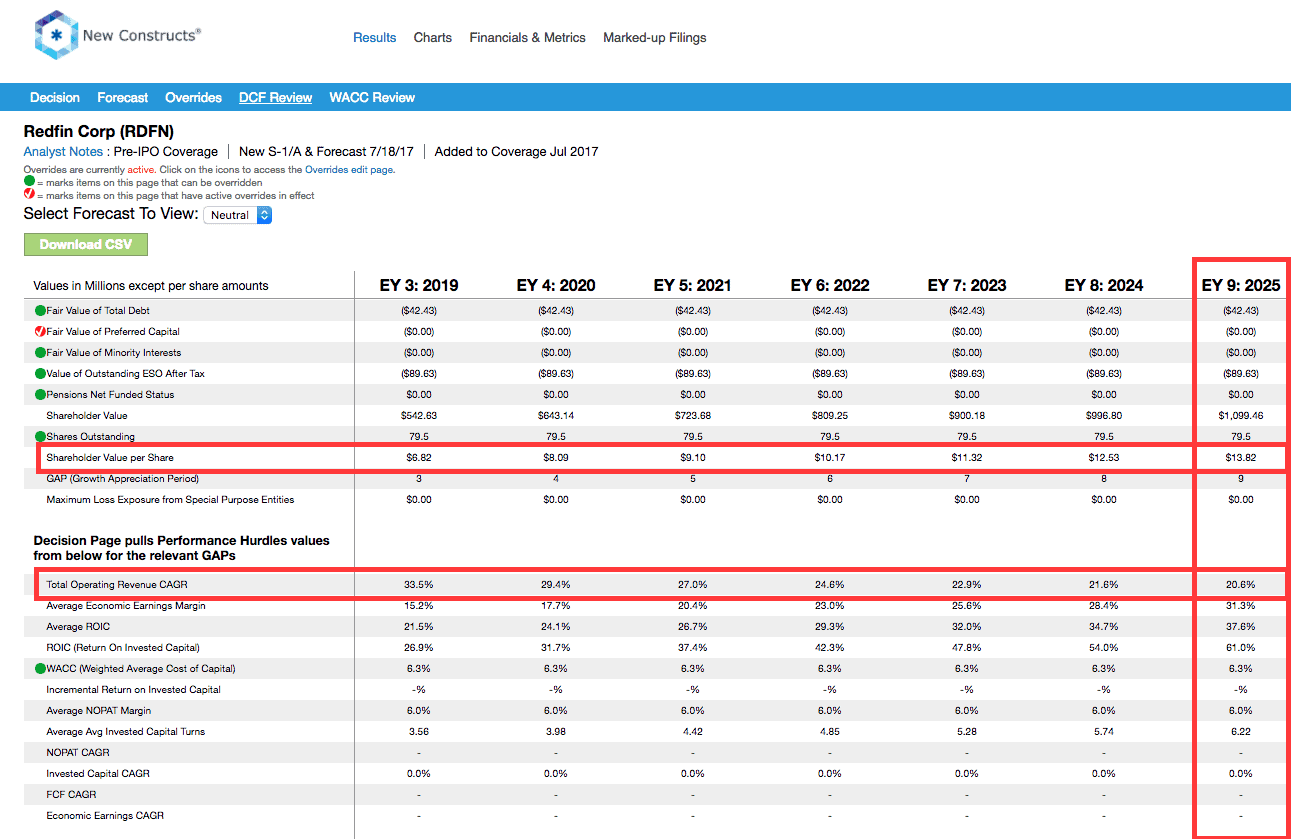Open the Results menu item
The width and height of the screenshot is (1291, 839).
375,37
